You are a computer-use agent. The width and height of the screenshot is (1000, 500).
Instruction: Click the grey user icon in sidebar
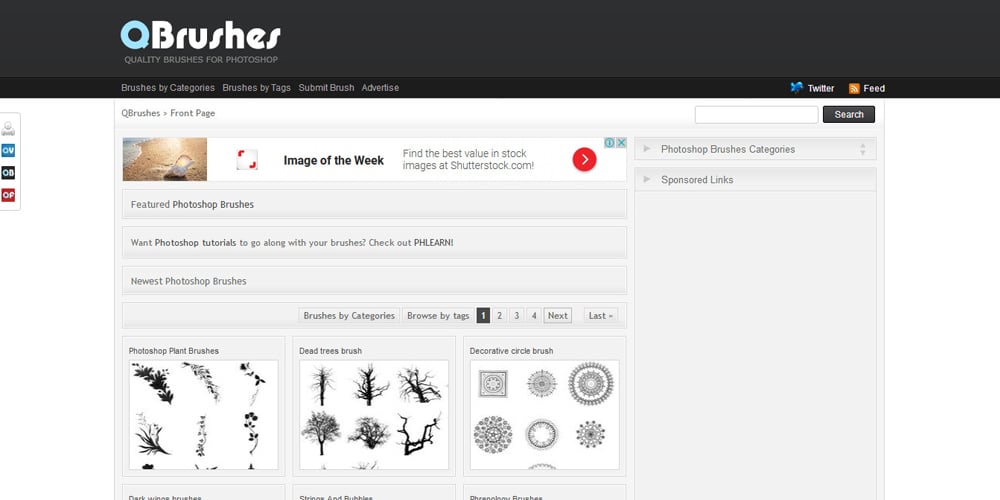point(8,129)
